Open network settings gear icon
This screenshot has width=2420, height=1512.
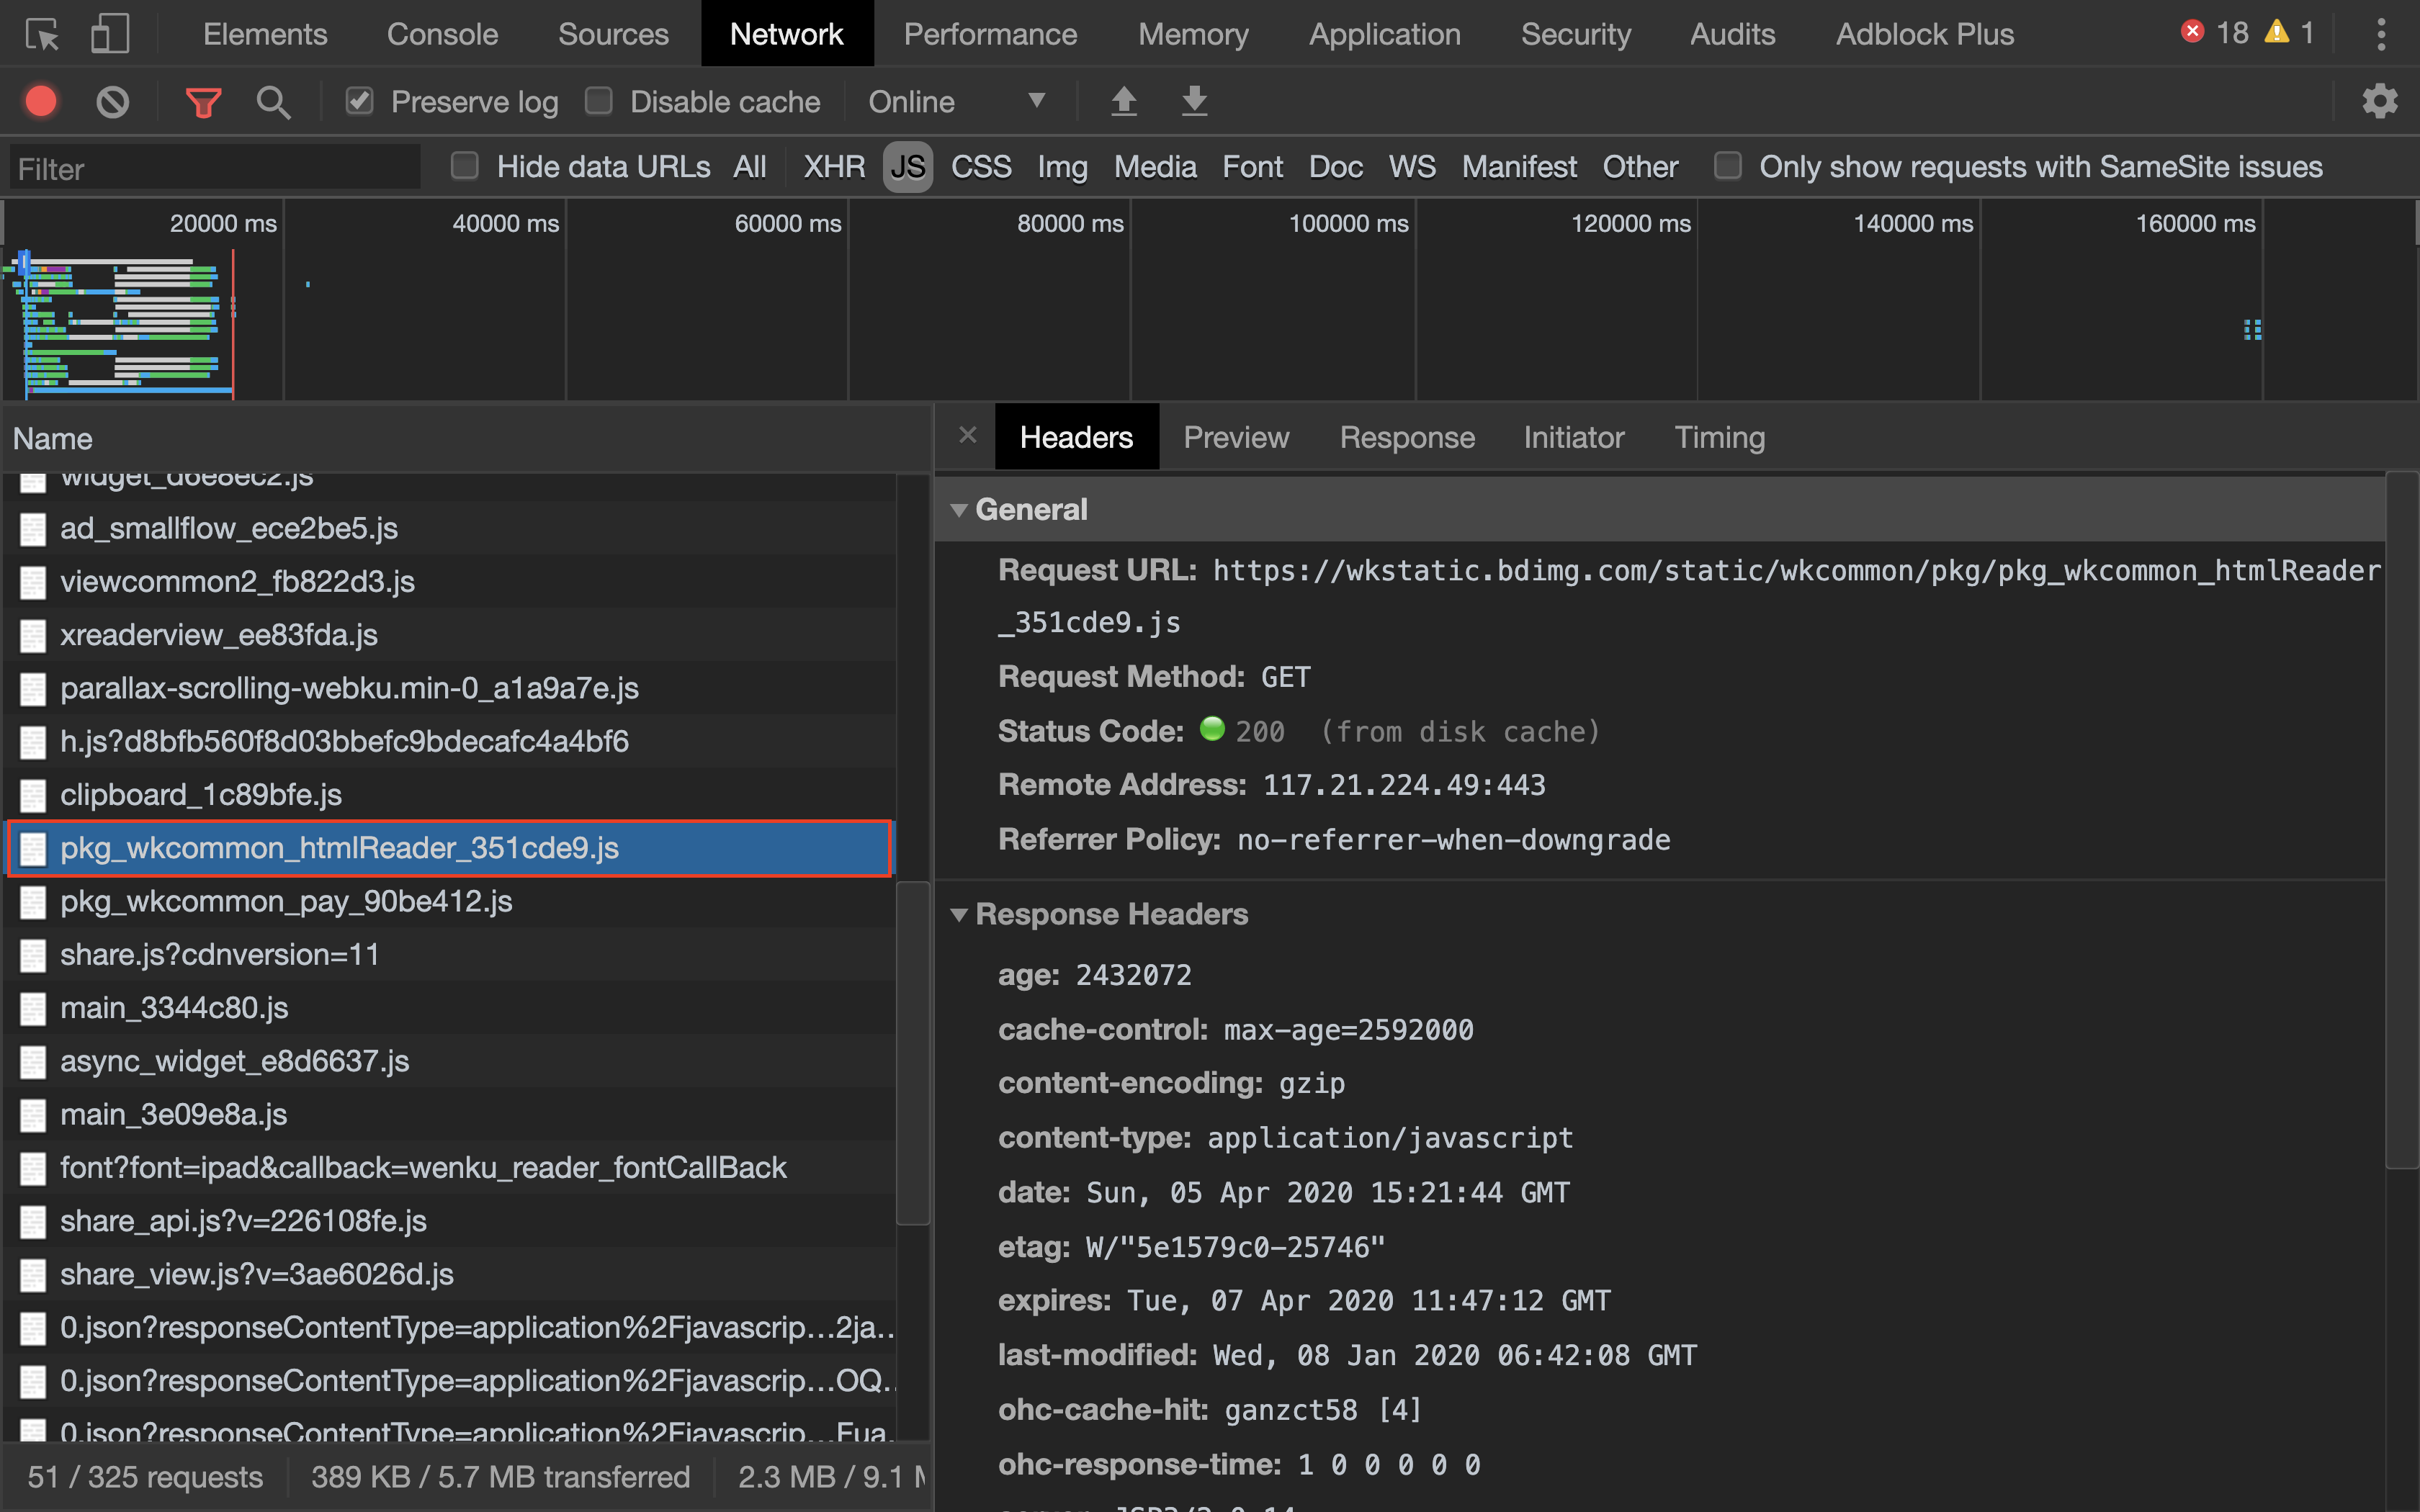coord(2379,102)
